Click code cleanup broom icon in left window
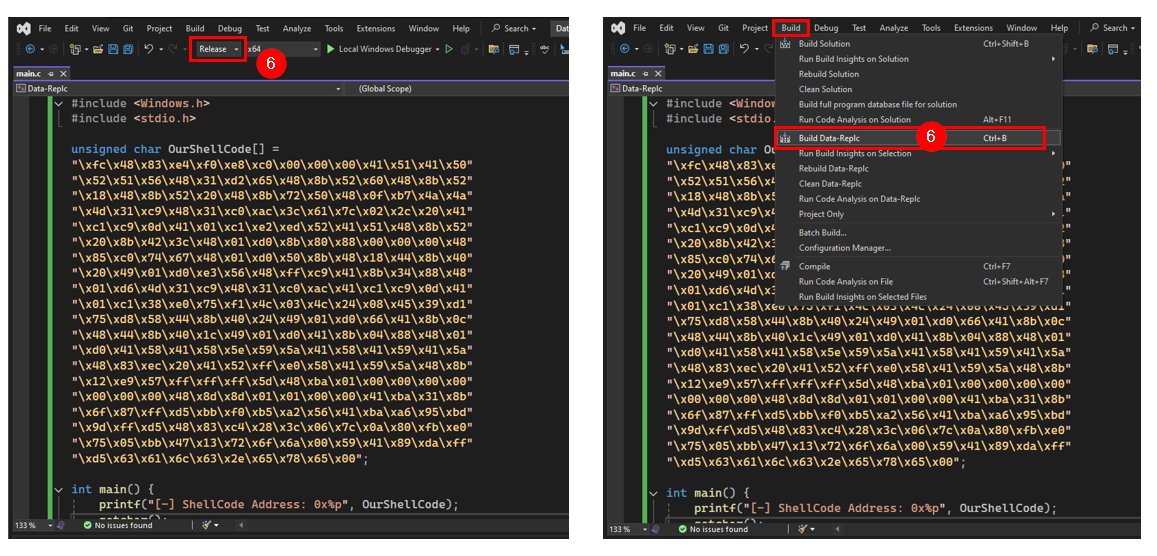Viewport: 1157px width, 556px height. [x=207, y=526]
